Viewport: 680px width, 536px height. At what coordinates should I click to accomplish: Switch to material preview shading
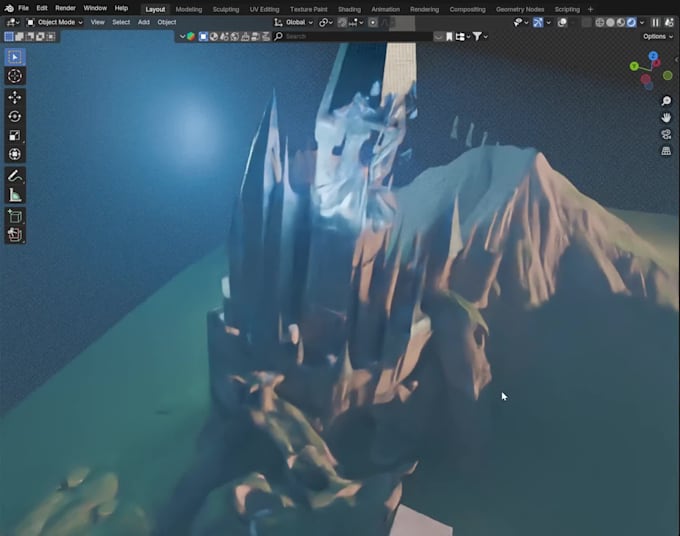[x=621, y=23]
